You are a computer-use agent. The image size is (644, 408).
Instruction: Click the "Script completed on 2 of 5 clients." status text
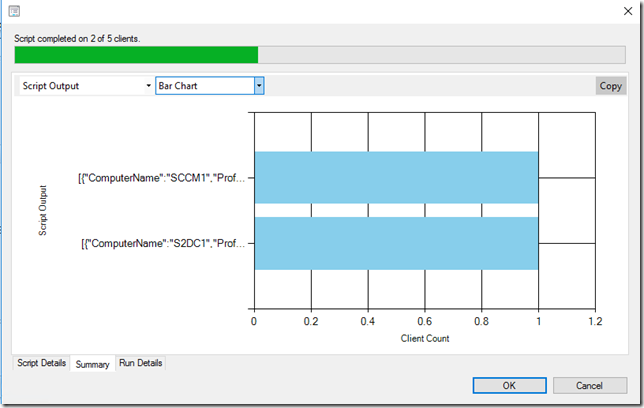(x=77, y=39)
